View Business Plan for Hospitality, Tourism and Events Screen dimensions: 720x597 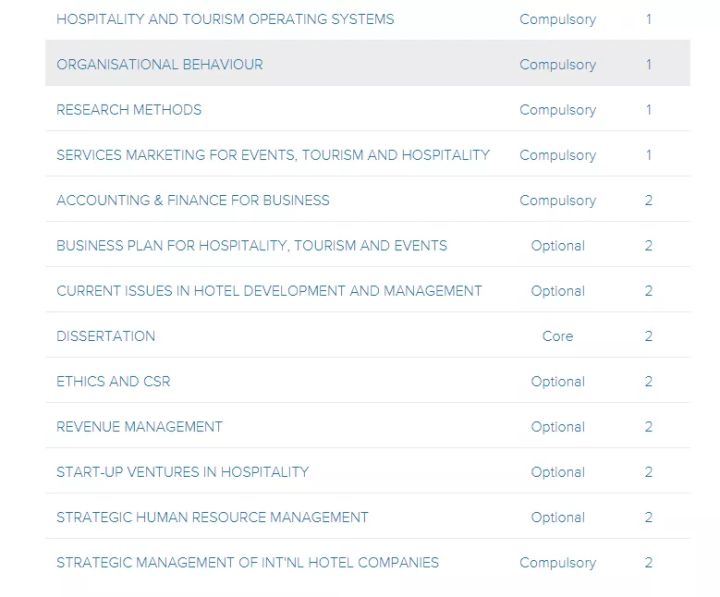coord(252,246)
